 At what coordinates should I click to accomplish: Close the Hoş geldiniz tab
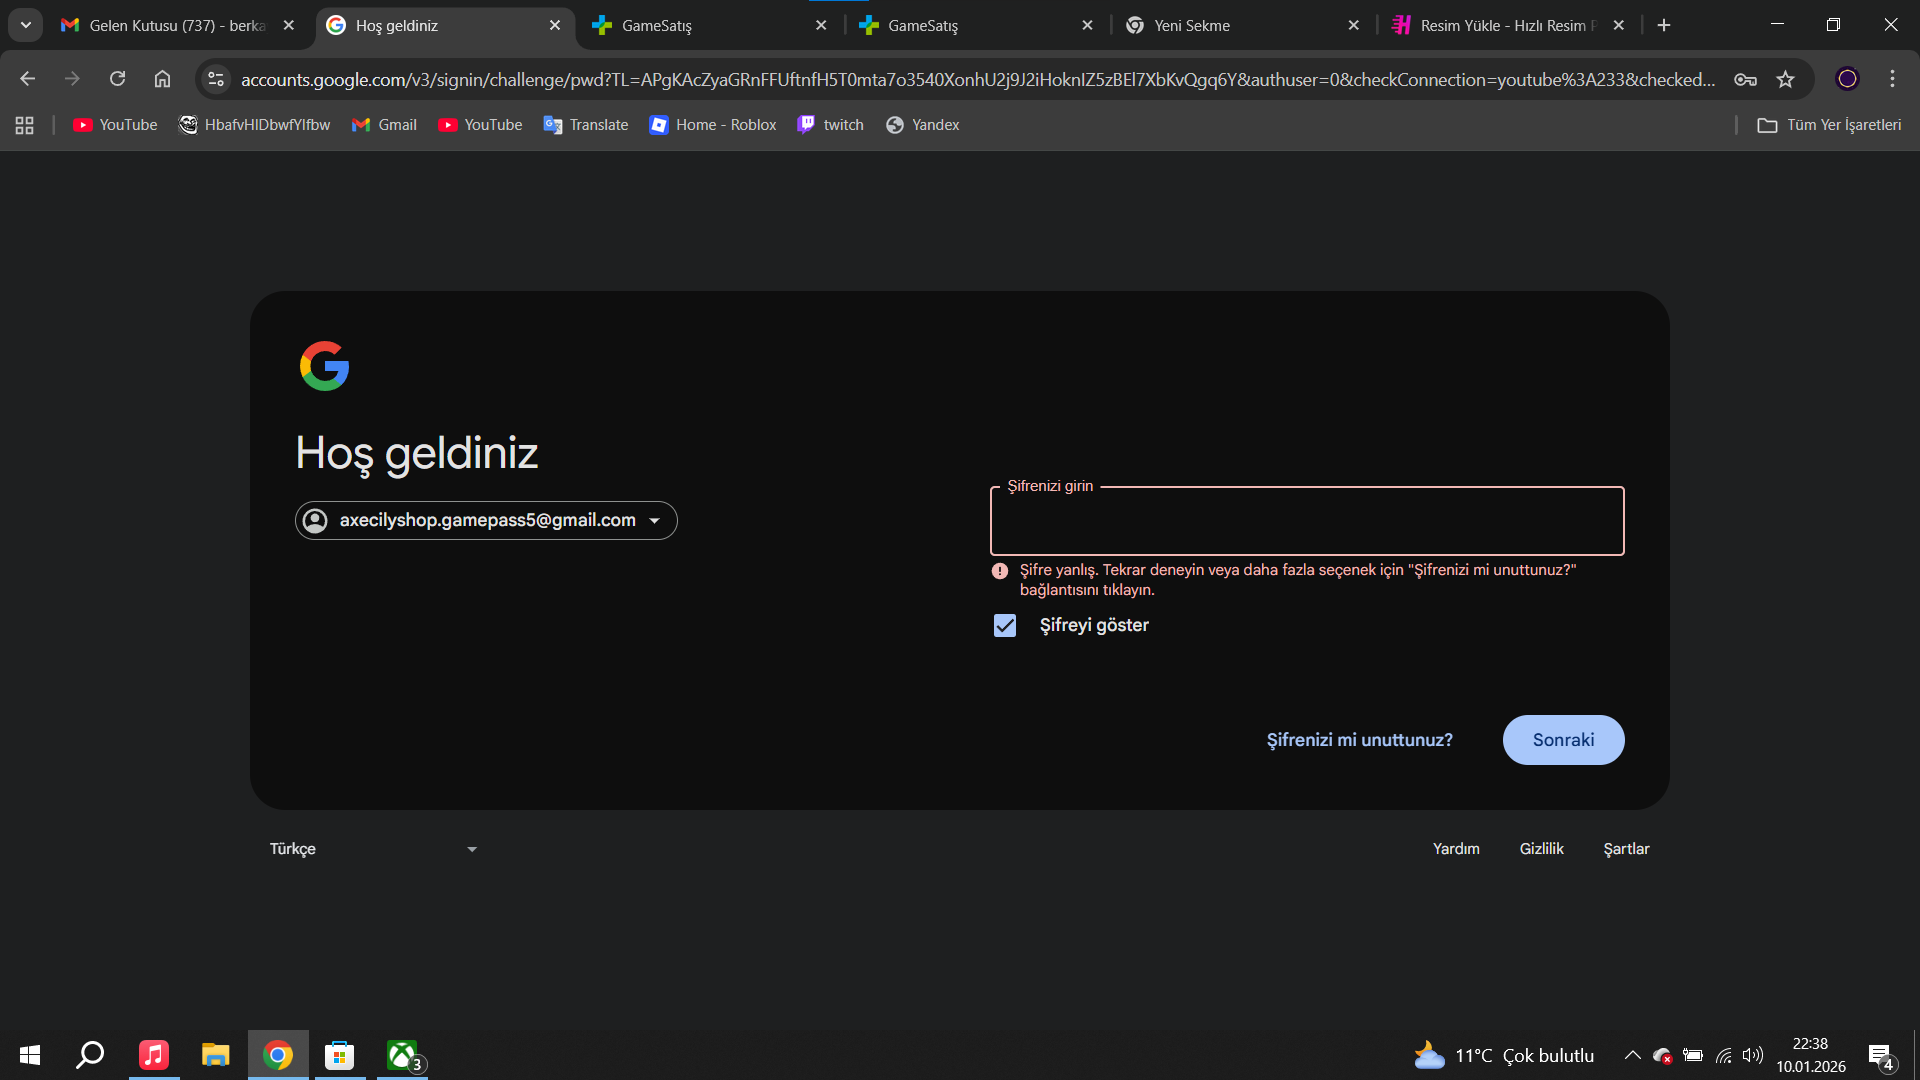(555, 25)
